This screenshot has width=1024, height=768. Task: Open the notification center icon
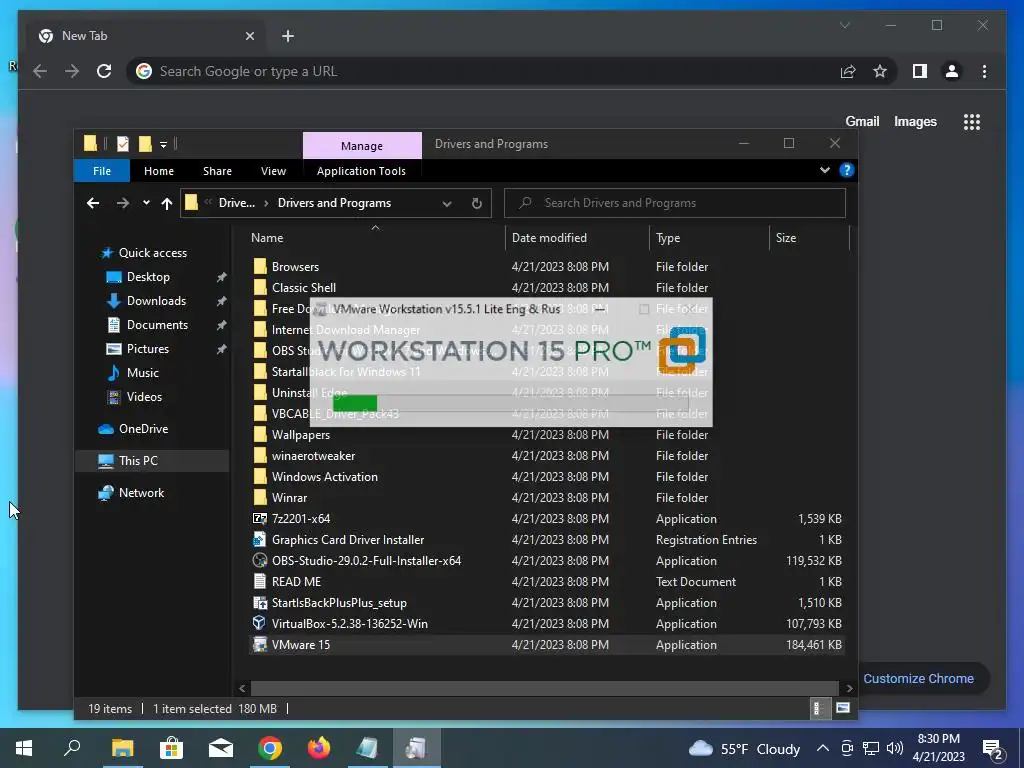(992, 749)
